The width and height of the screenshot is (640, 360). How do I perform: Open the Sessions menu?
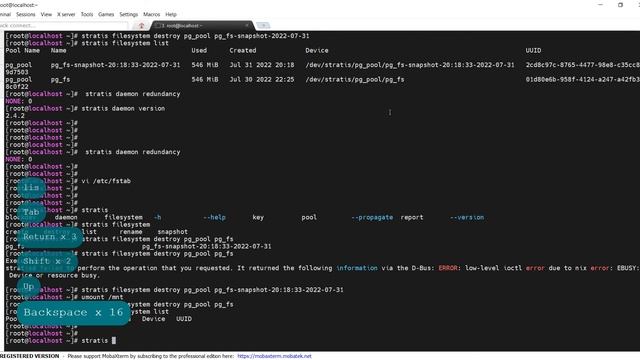25,14
